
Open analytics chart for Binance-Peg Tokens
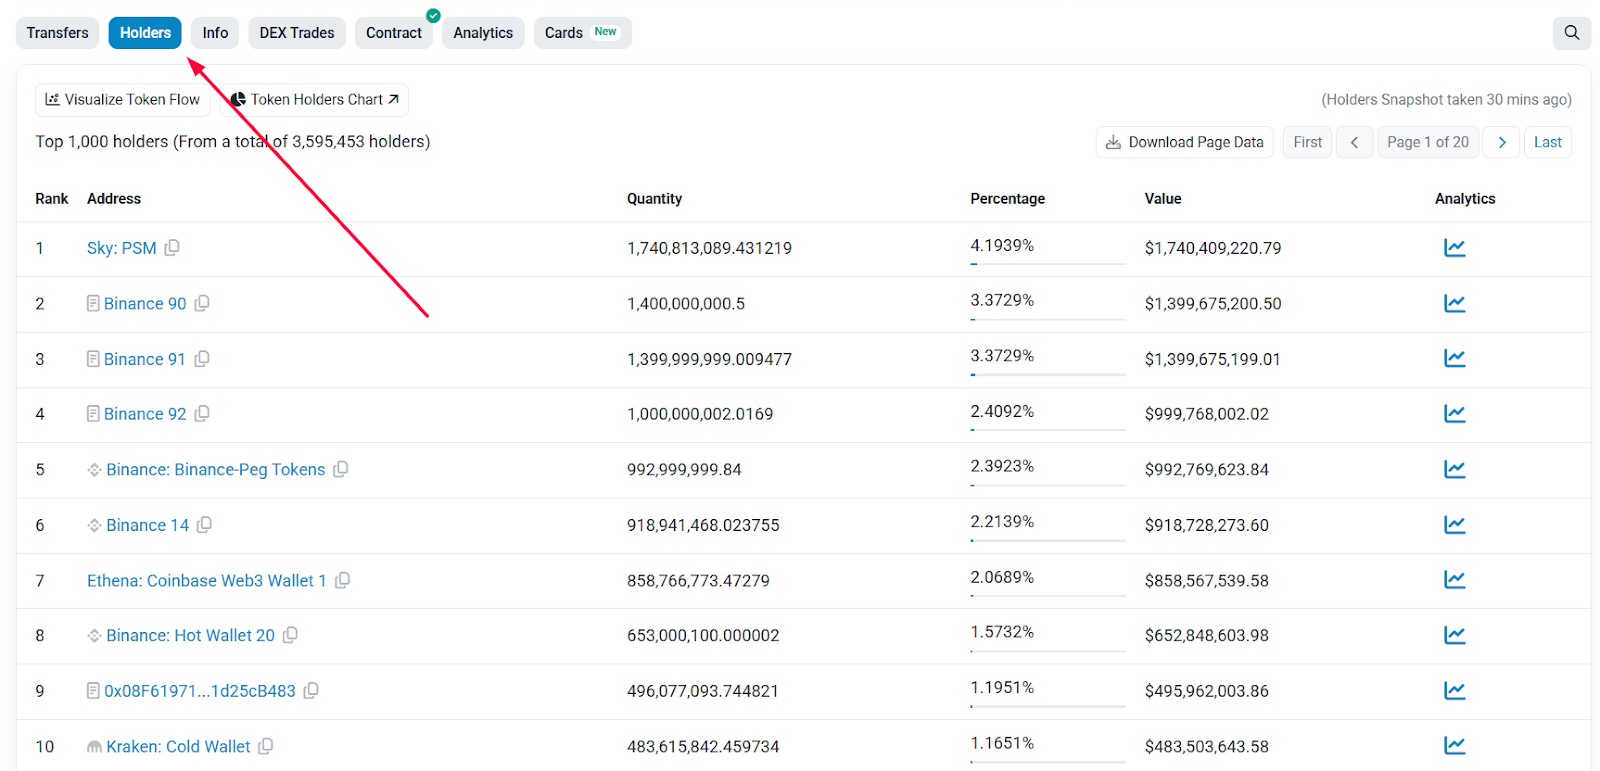click(x=1454, y=469)
